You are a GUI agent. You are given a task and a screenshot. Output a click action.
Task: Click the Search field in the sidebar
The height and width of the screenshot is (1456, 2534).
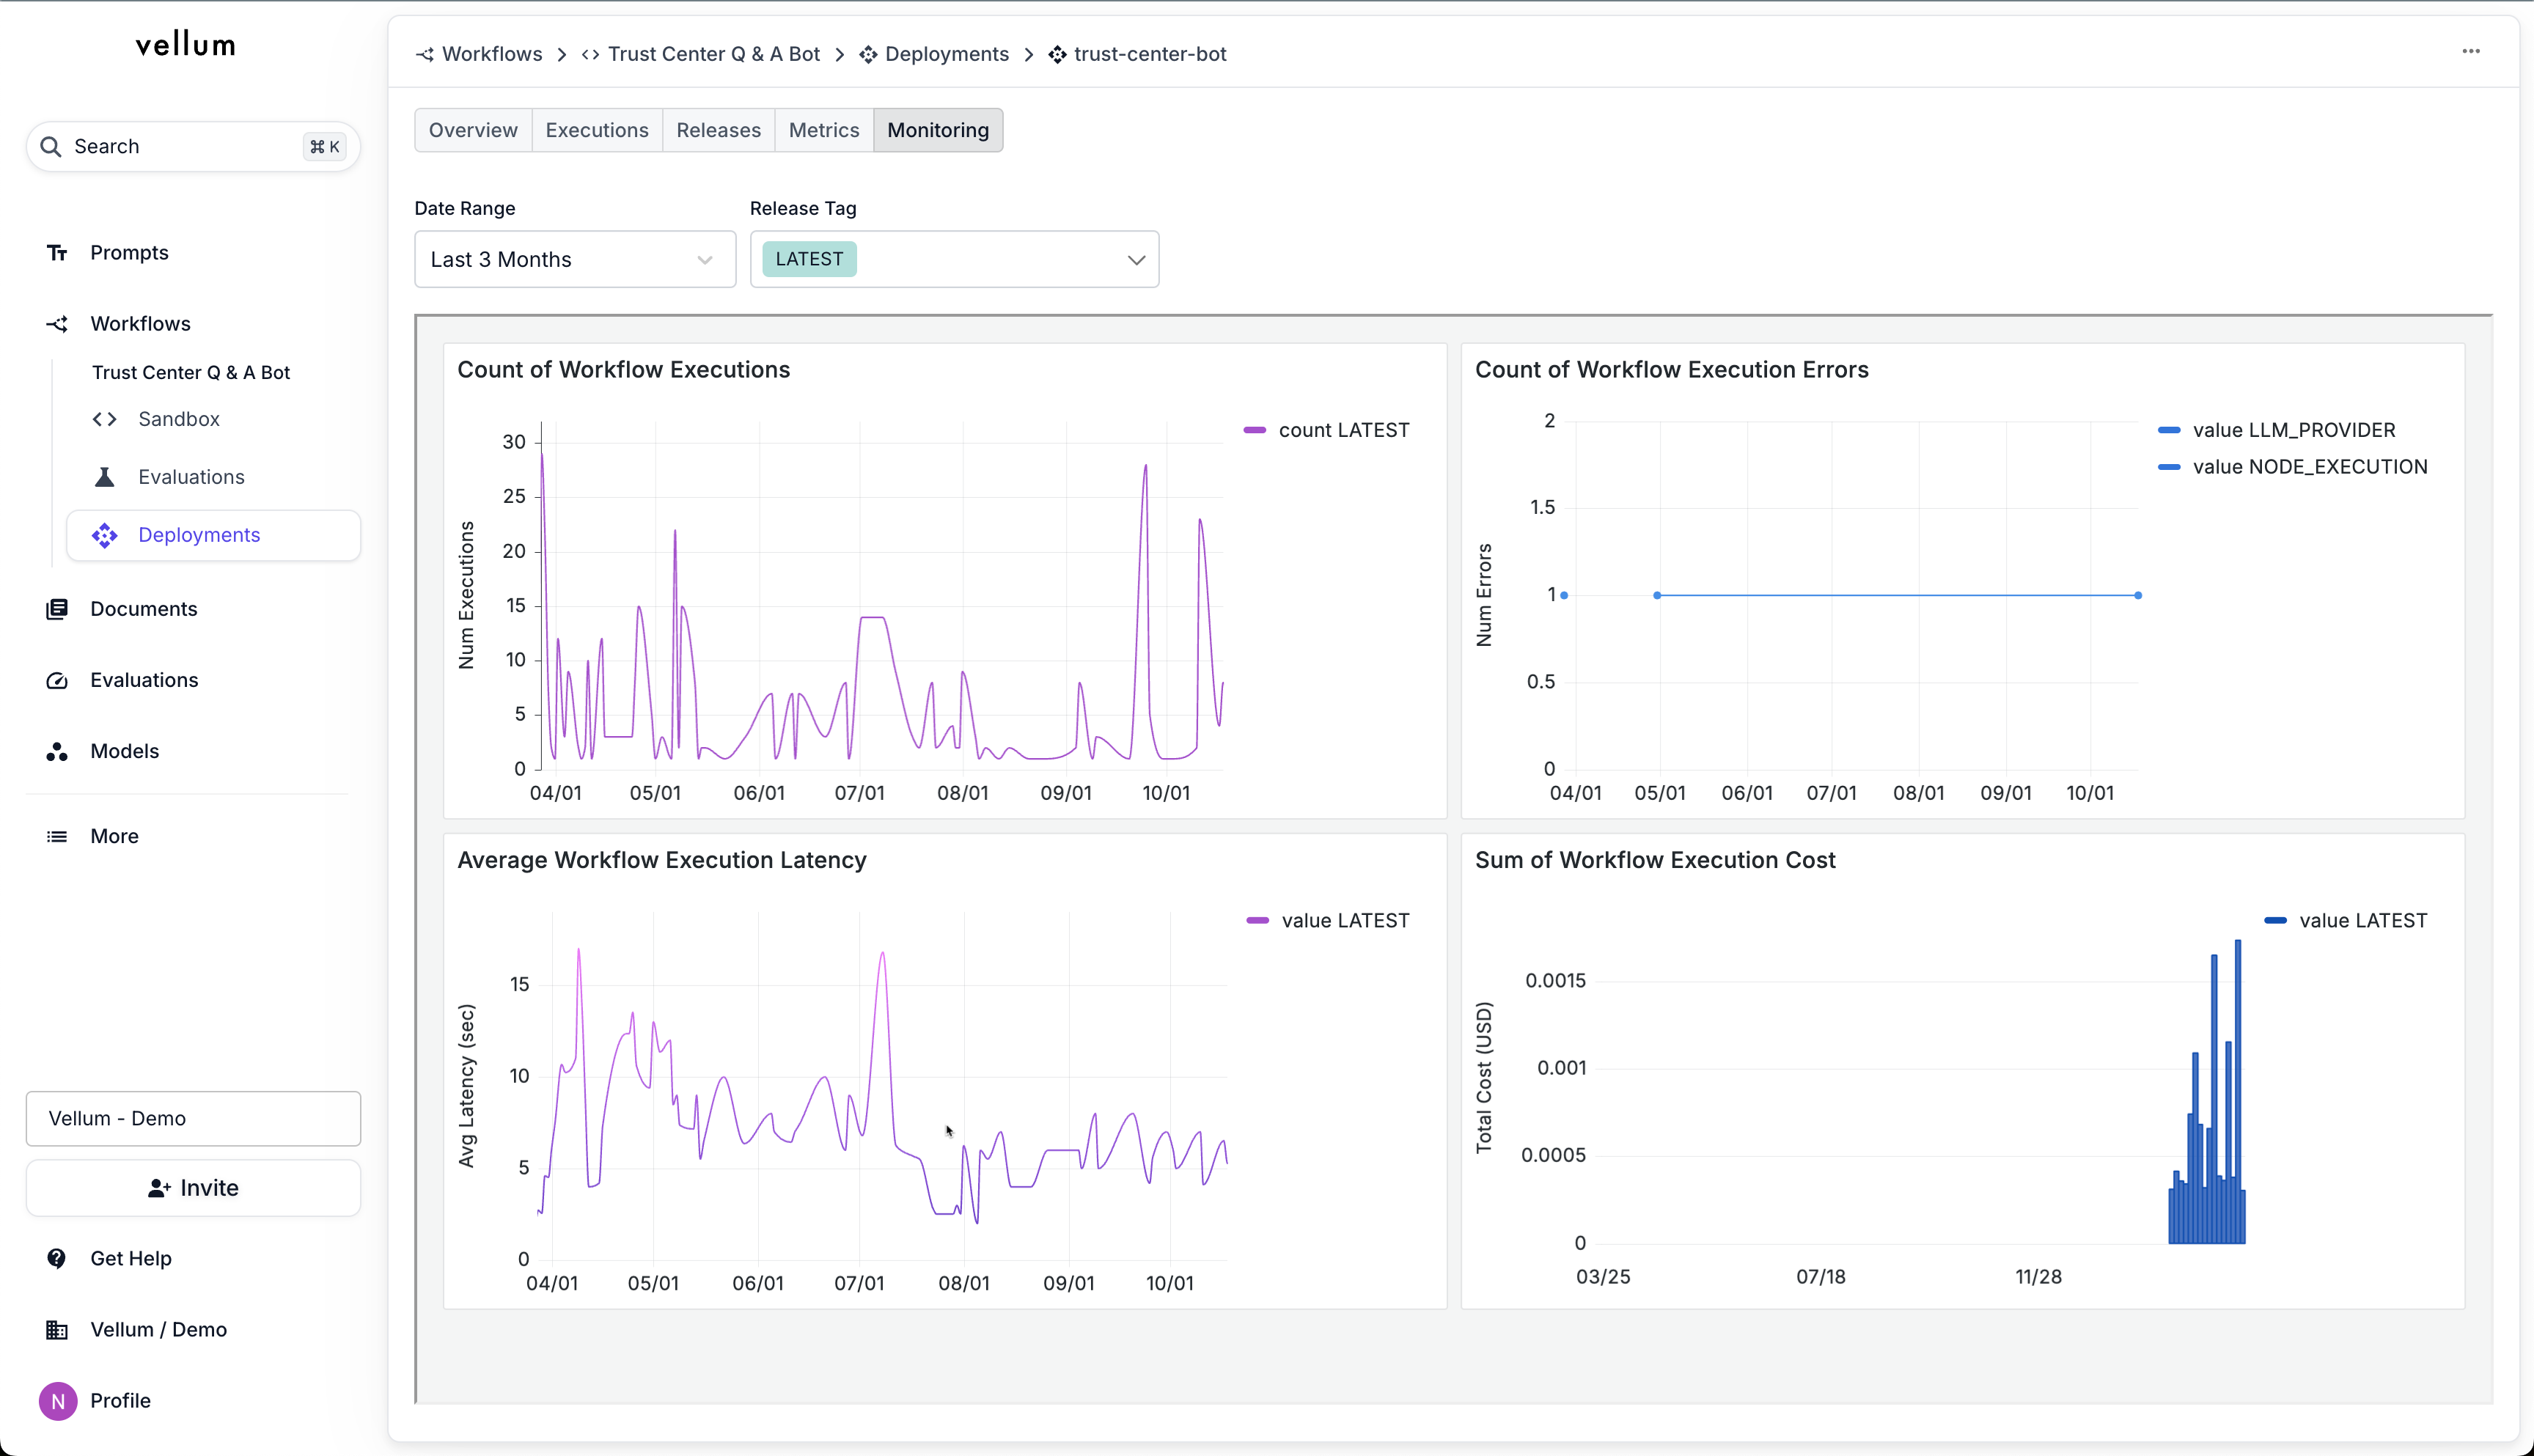tap(193, 147)
